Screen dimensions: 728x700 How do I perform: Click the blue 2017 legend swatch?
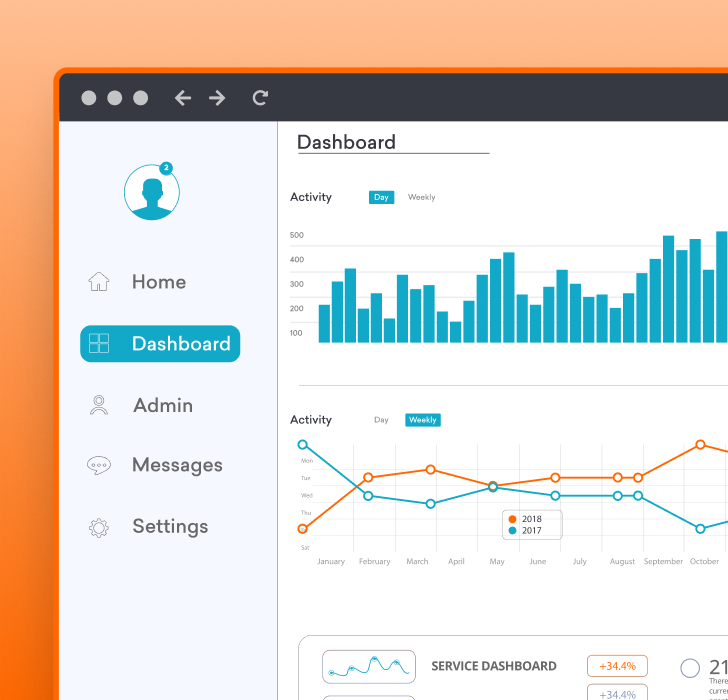tap(513, 531)
